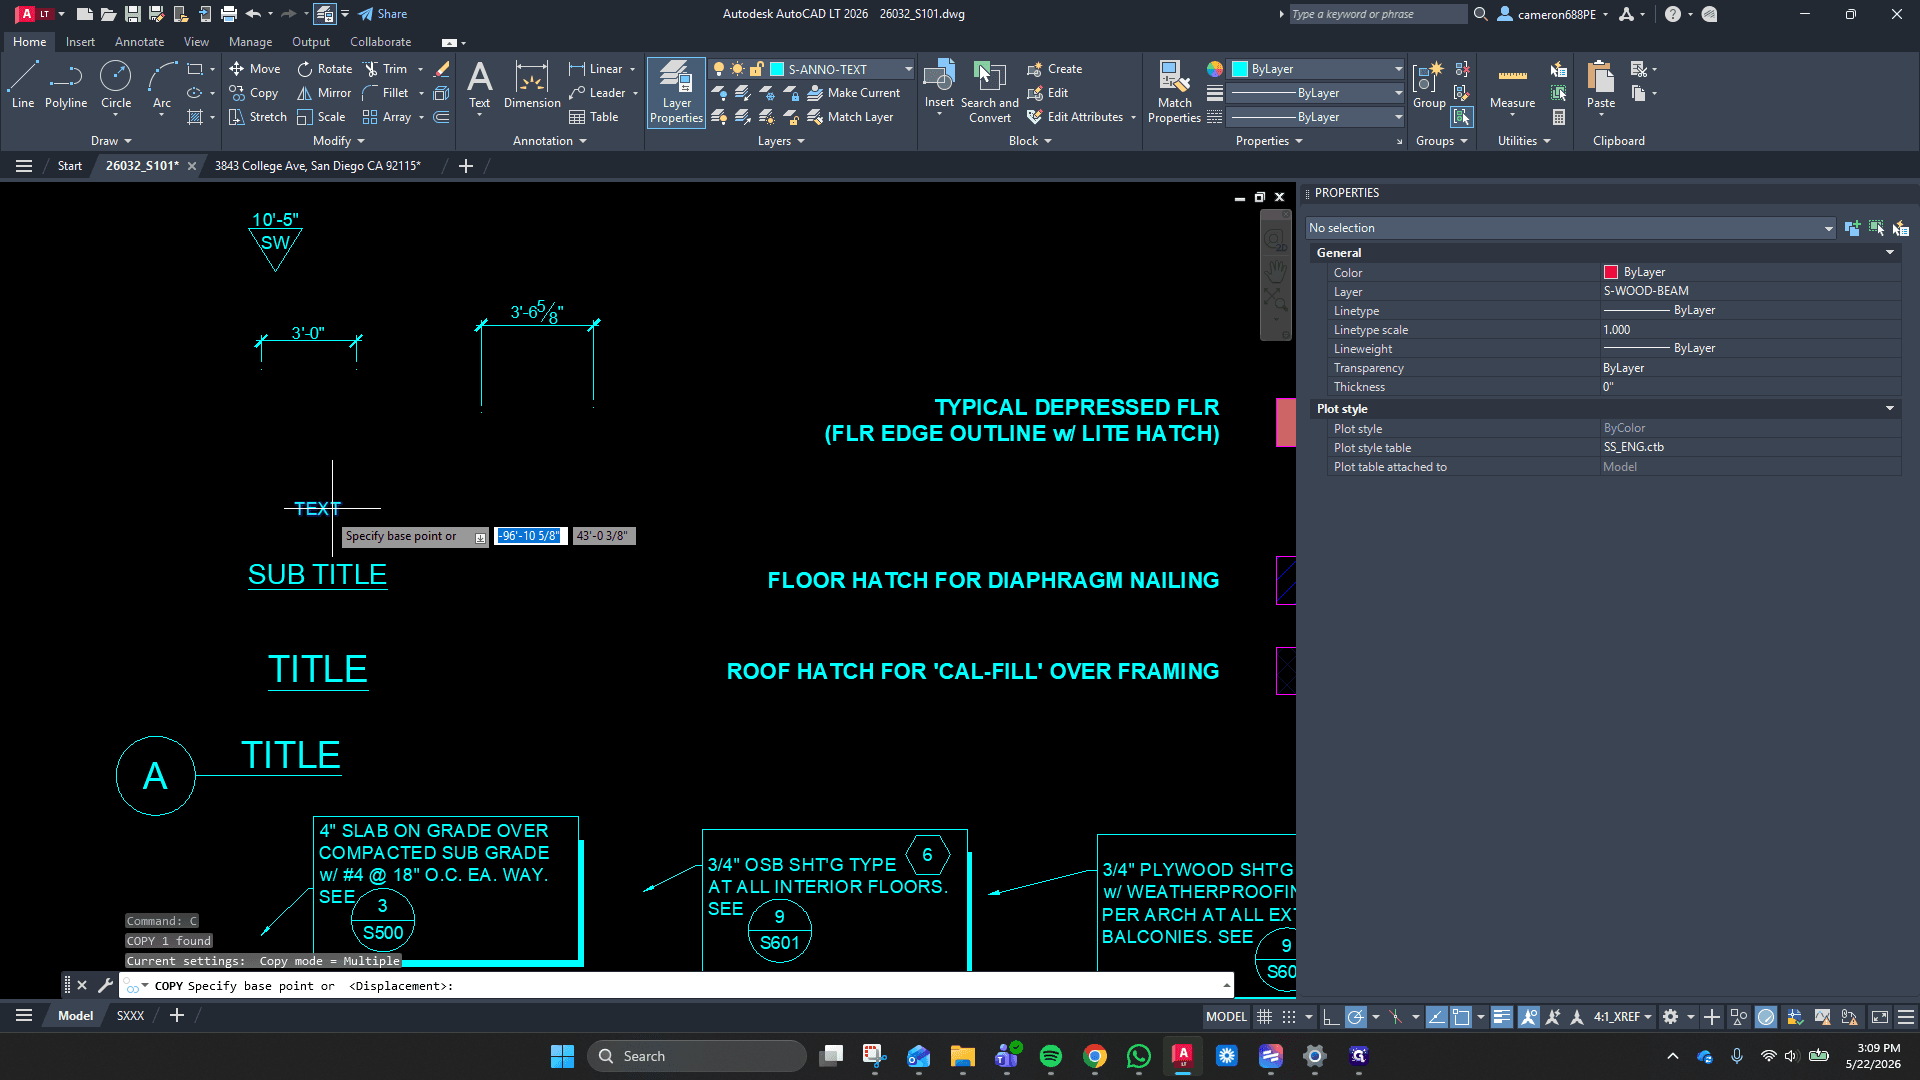This screenshot has height=1080, width=1920.
Task: Collapse the Plot style section
Action: click(1890, 409)
